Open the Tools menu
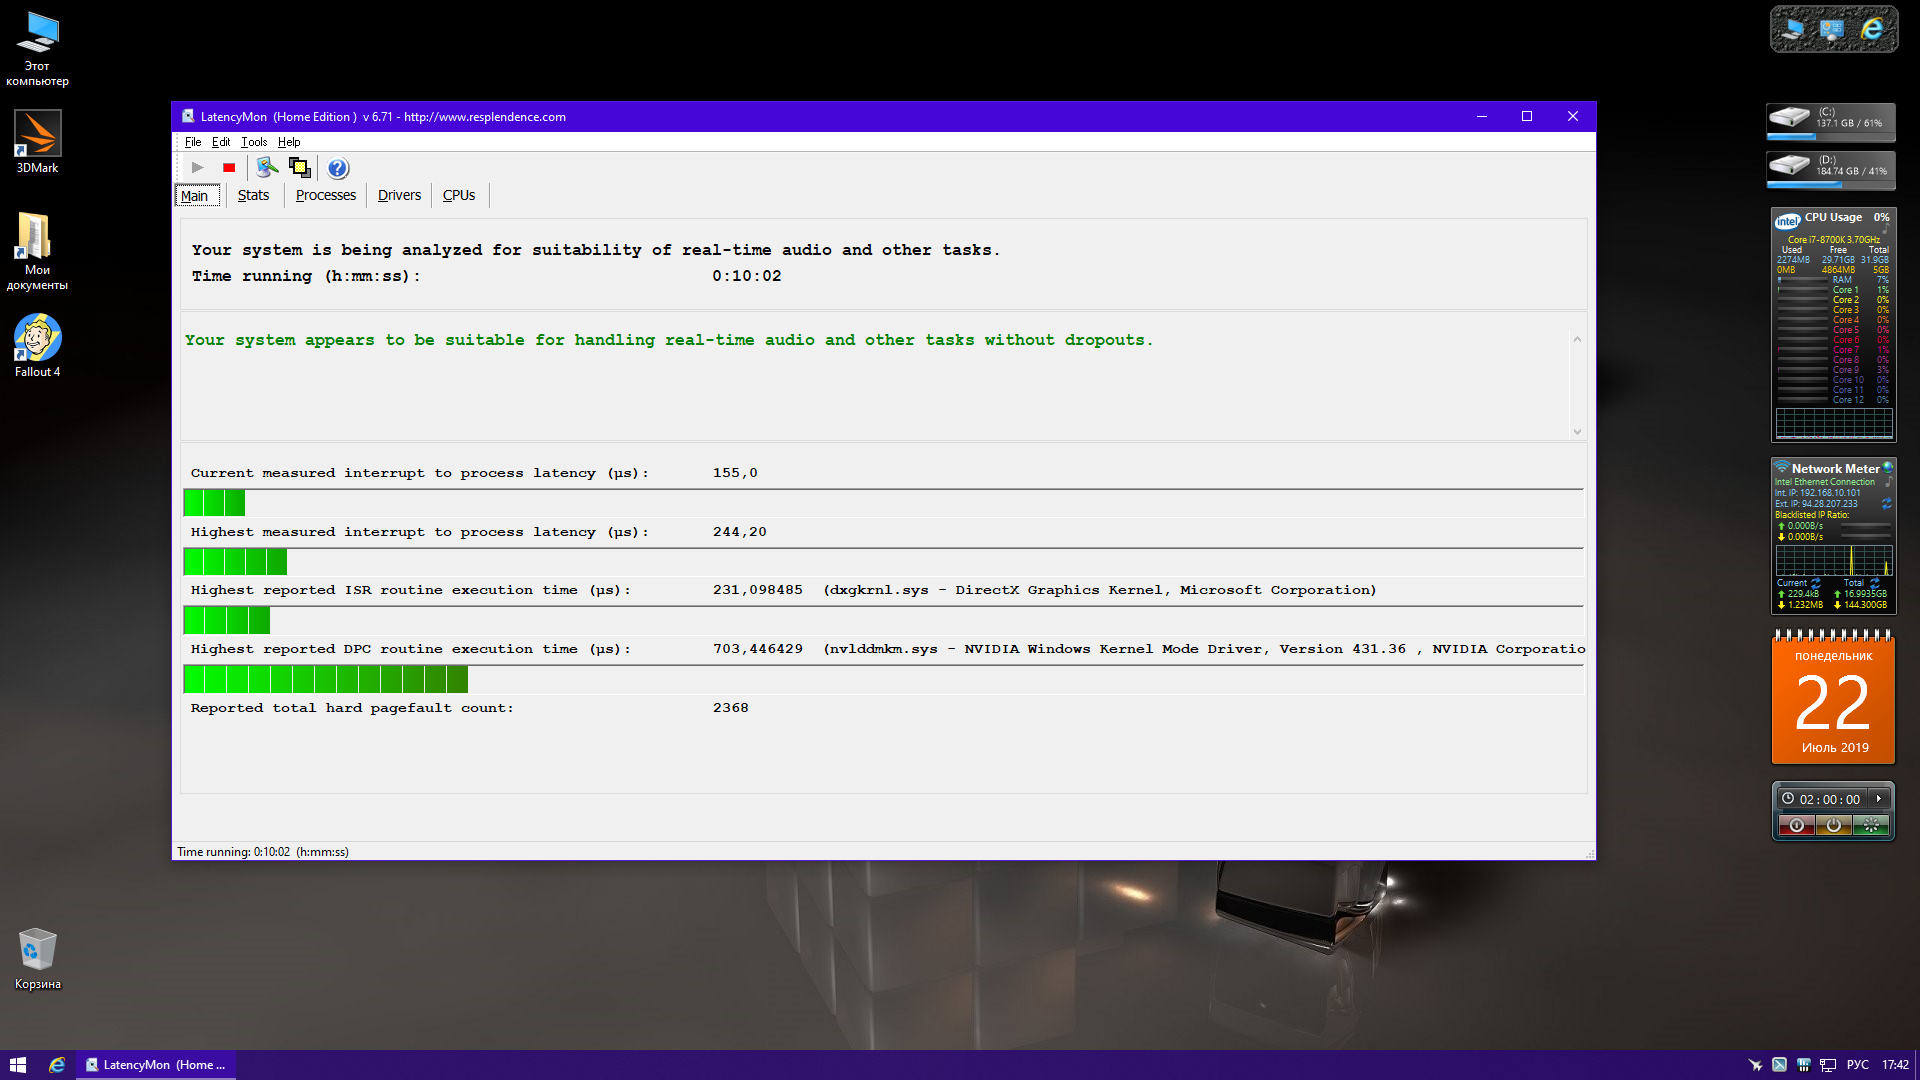 pos(254,142)
